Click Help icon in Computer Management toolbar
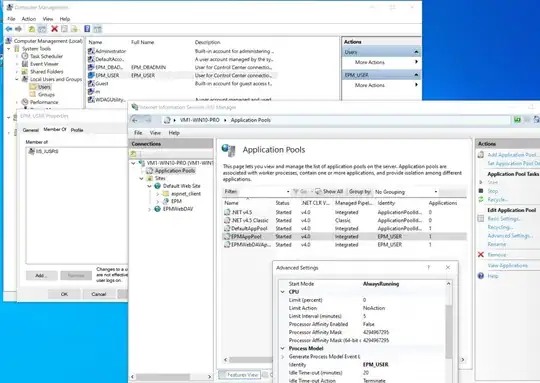The image size is (540, 383). tap(87, 29)
